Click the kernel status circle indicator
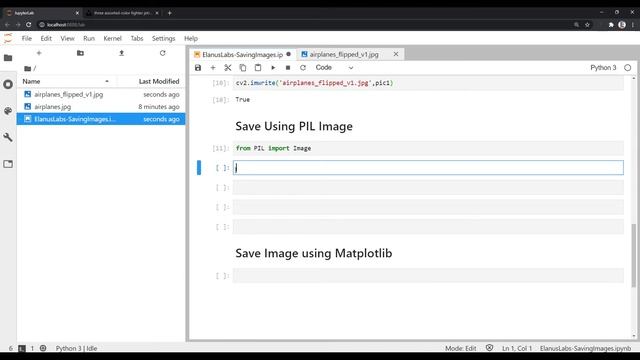Screen dimensions: 640x360 click(x=628, y=68)
